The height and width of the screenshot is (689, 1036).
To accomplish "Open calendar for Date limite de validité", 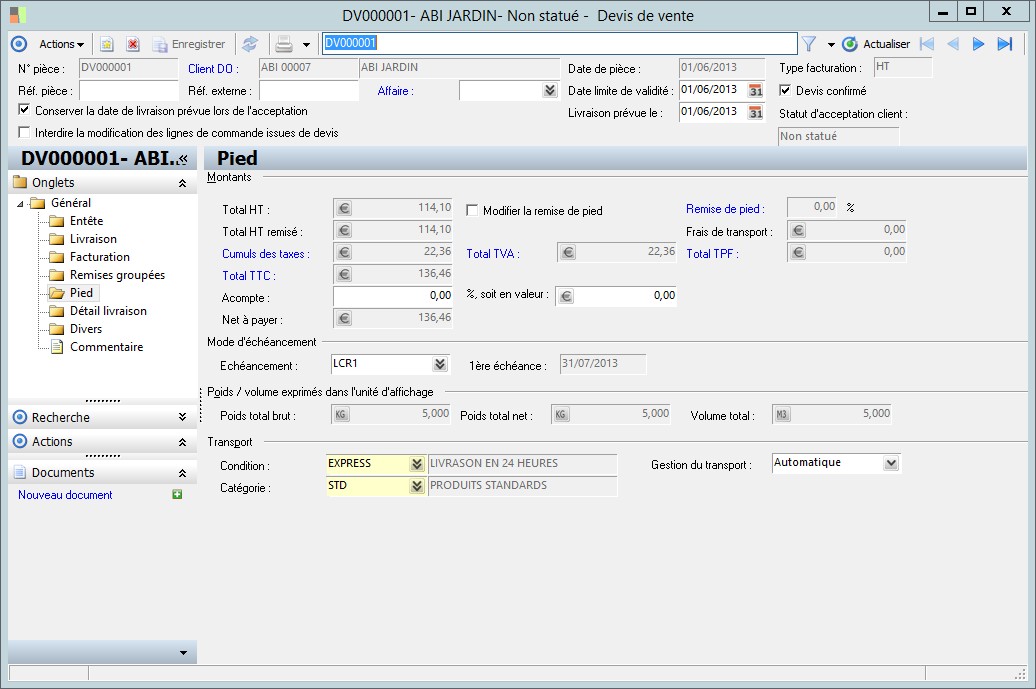I will coord(756,90).
